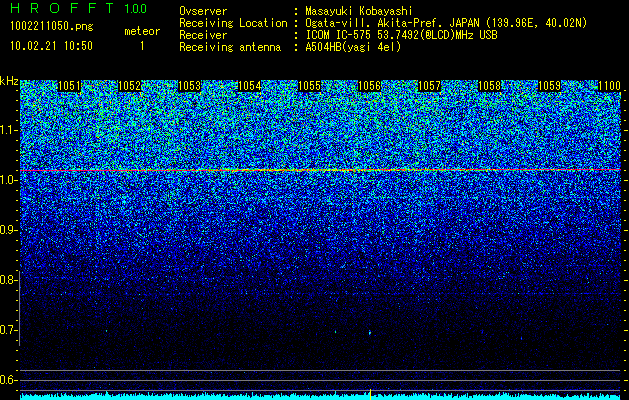Click the A504HB(yagi 4el) antenna text
629x400 pixels.
(x=353, y=47)
